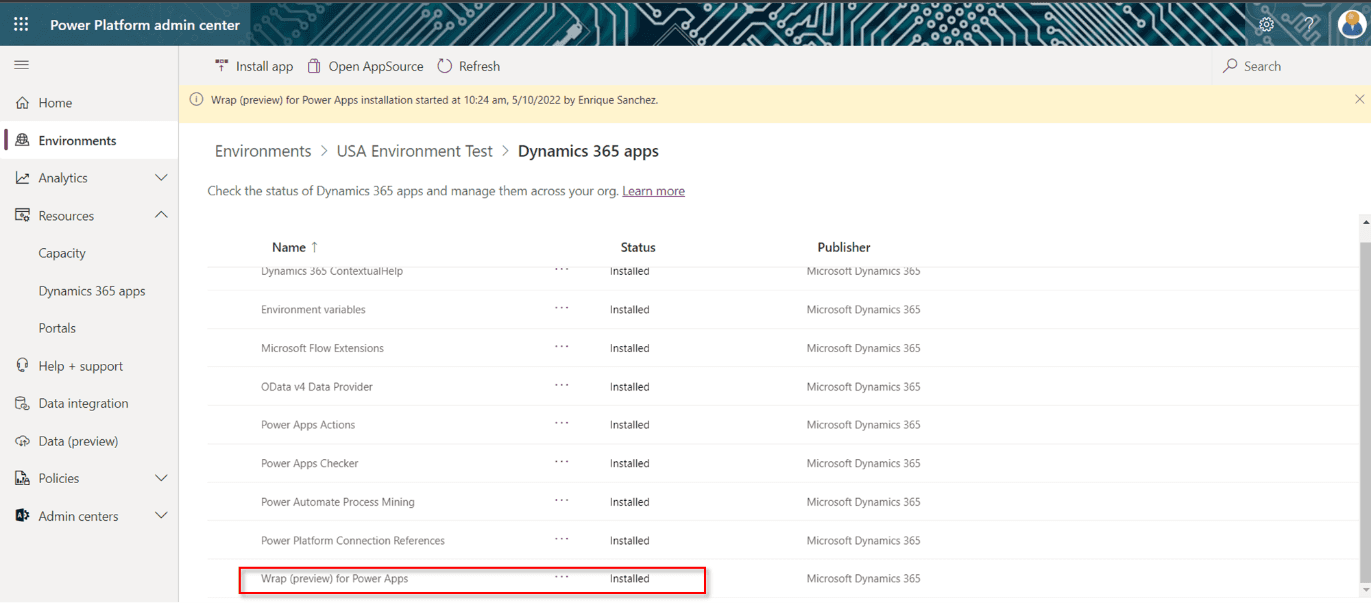
Task: Open more options for Power Platform Connection References
Action: (562, 540)
